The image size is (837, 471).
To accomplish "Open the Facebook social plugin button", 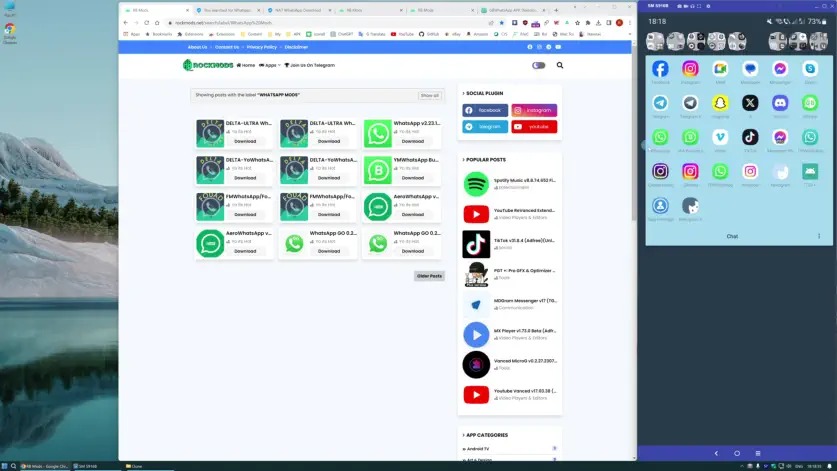I will [485, 110].
